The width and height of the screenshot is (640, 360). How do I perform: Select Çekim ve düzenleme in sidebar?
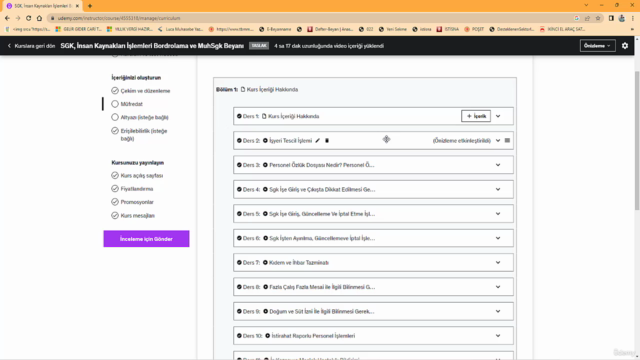click(x=145, y=91)
